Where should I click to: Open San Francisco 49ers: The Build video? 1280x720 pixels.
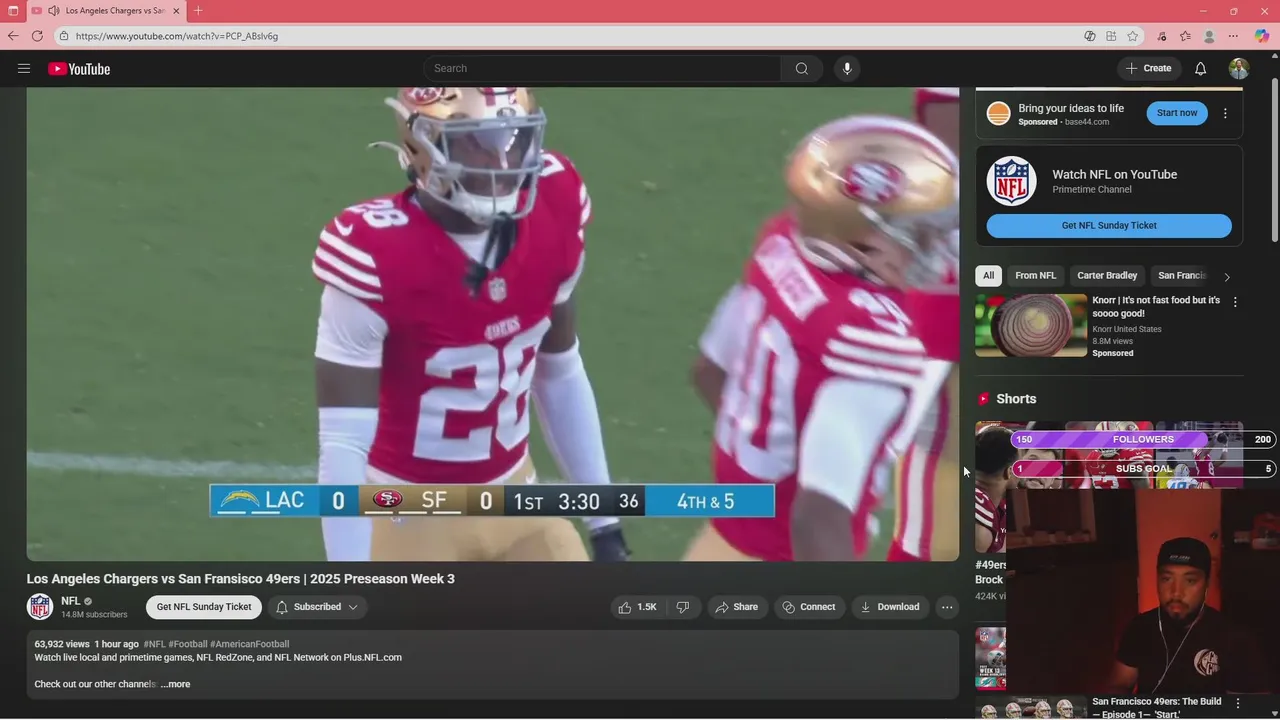click(x=1156, y=708)
